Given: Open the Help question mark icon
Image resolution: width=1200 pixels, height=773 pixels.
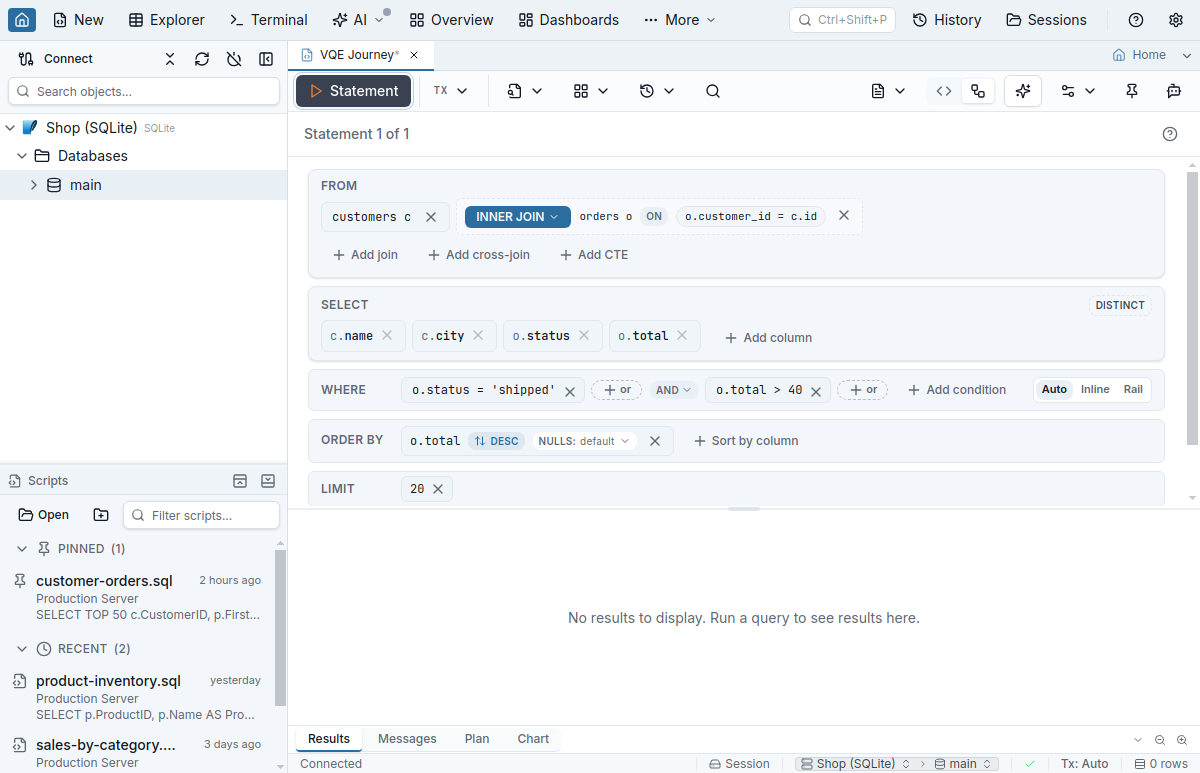Looking at the screenshot, I should tap(1136, 20).
